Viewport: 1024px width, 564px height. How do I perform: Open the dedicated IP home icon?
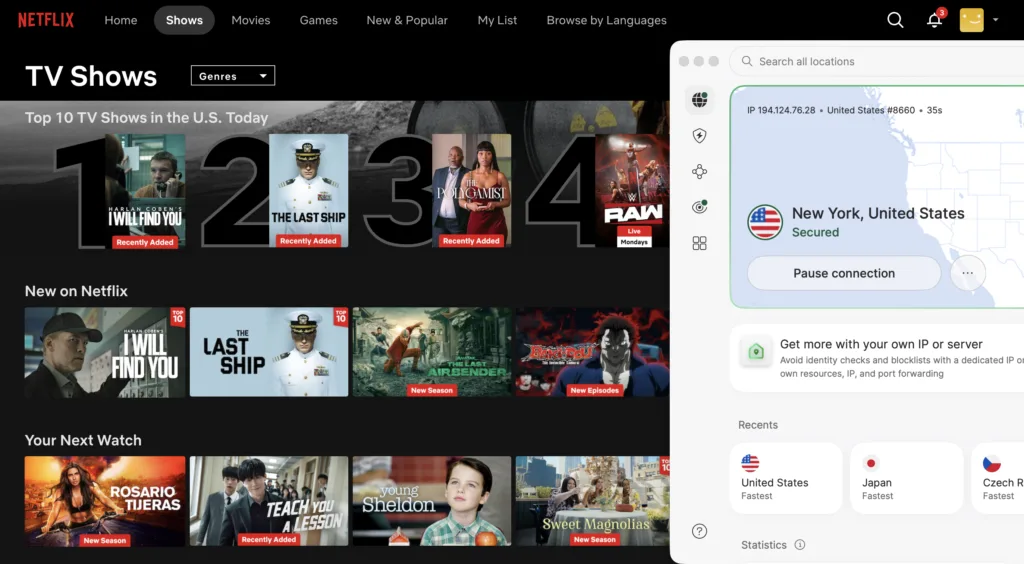coord(756,352)
